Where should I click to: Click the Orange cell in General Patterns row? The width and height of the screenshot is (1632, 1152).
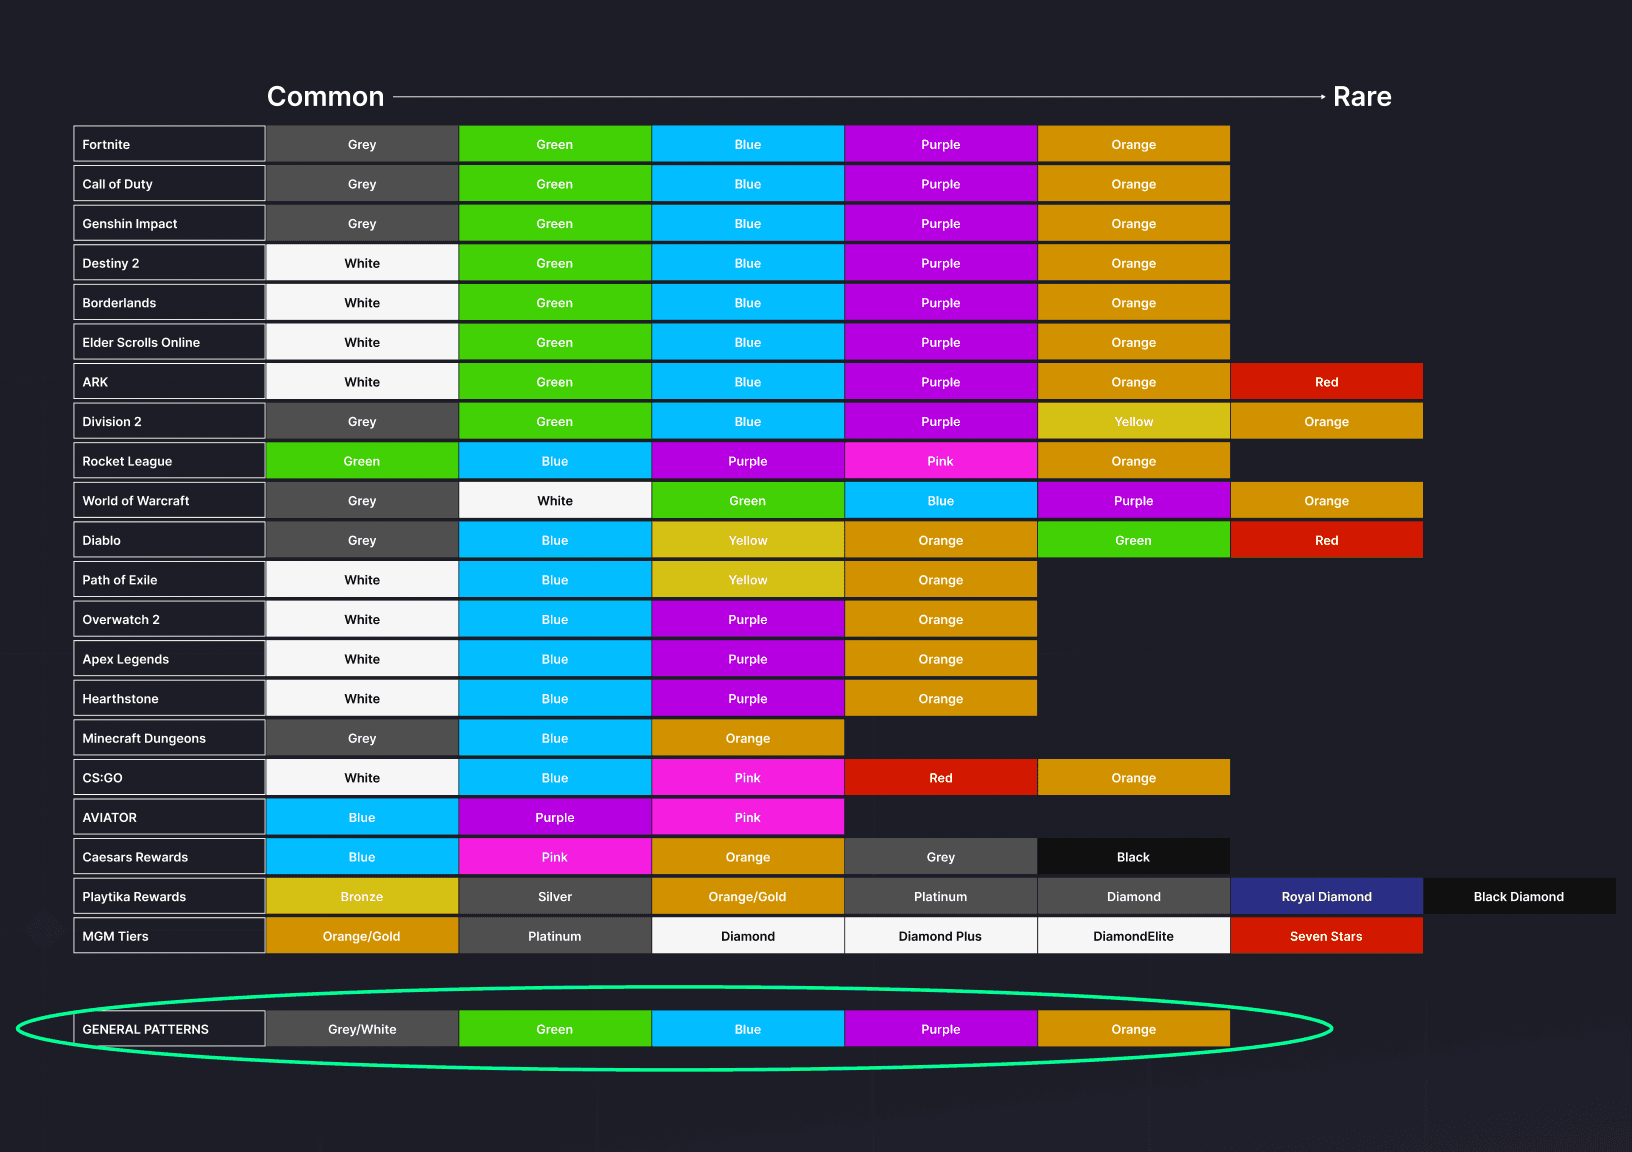click(1133, 1029)
